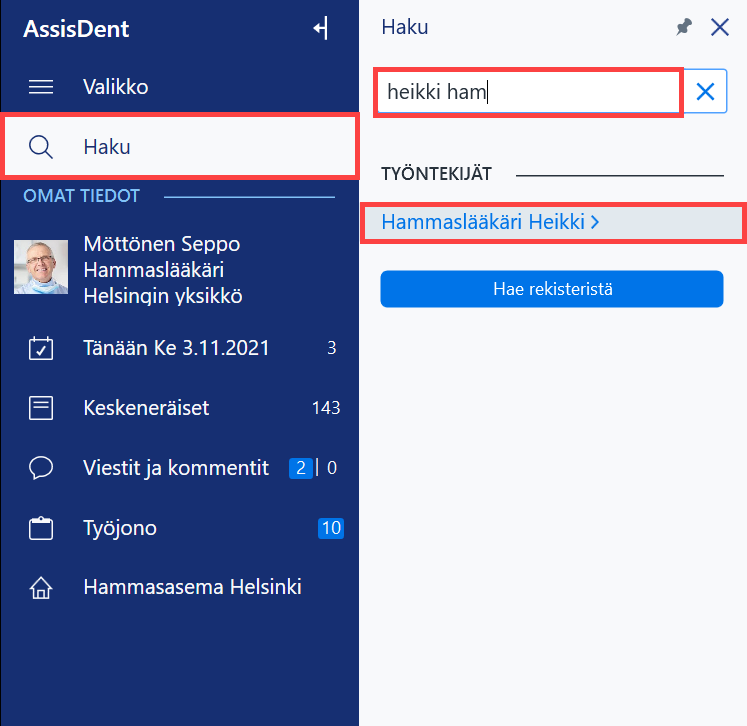Collapse the AssisDent sidebar with arrow icon

click(x=321, y=28)
